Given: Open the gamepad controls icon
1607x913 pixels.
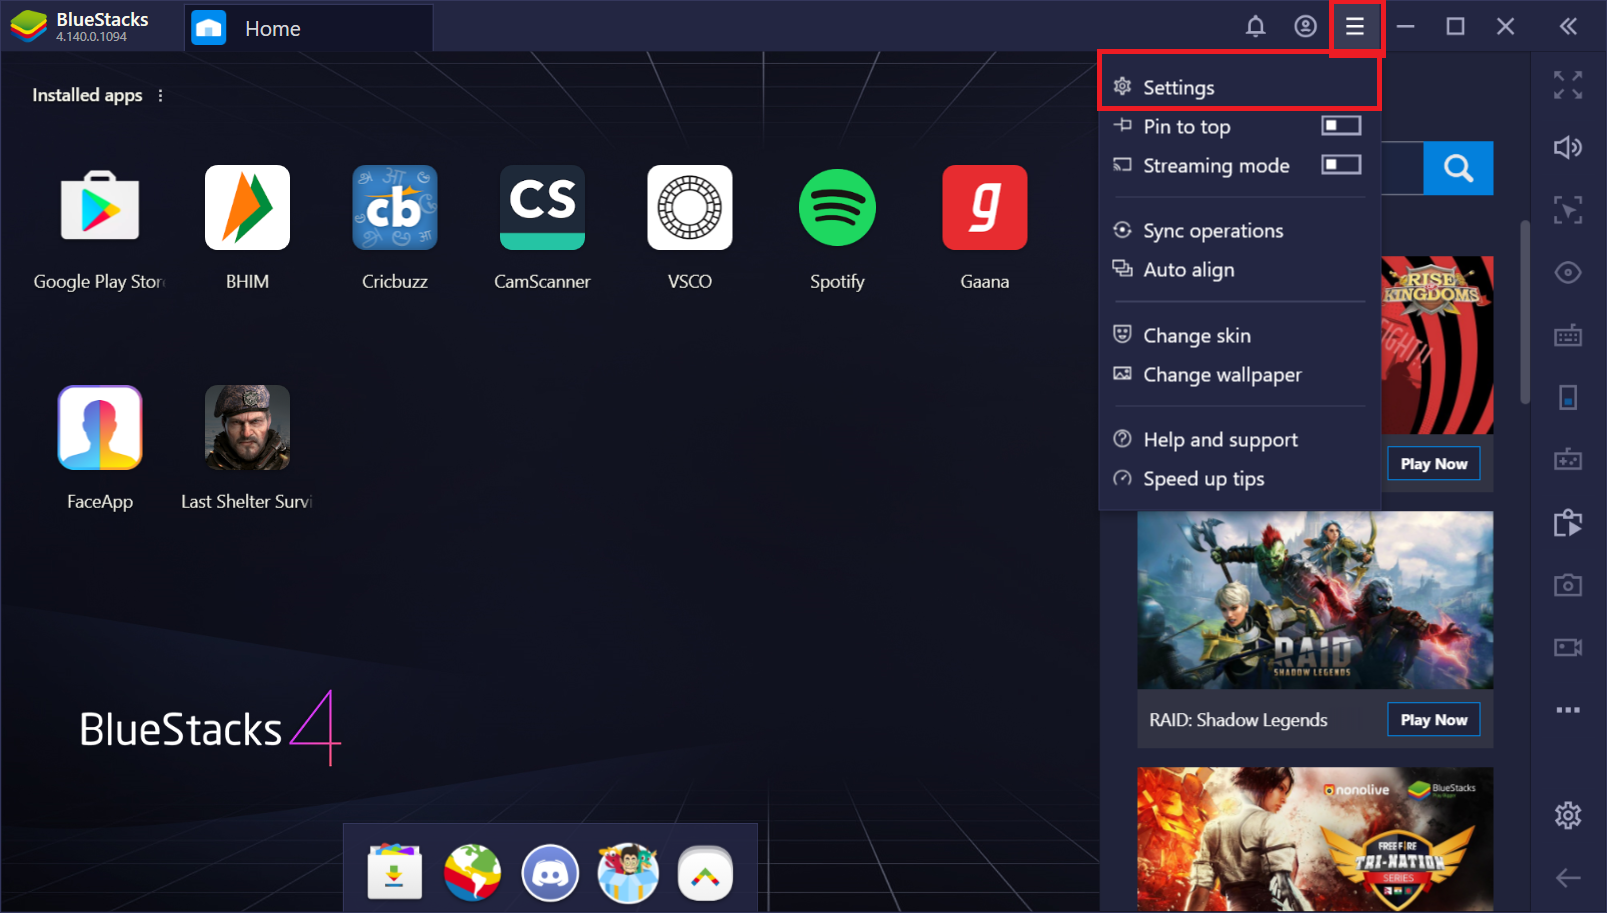Looking at the screenshot, I should pos(1568,460).
